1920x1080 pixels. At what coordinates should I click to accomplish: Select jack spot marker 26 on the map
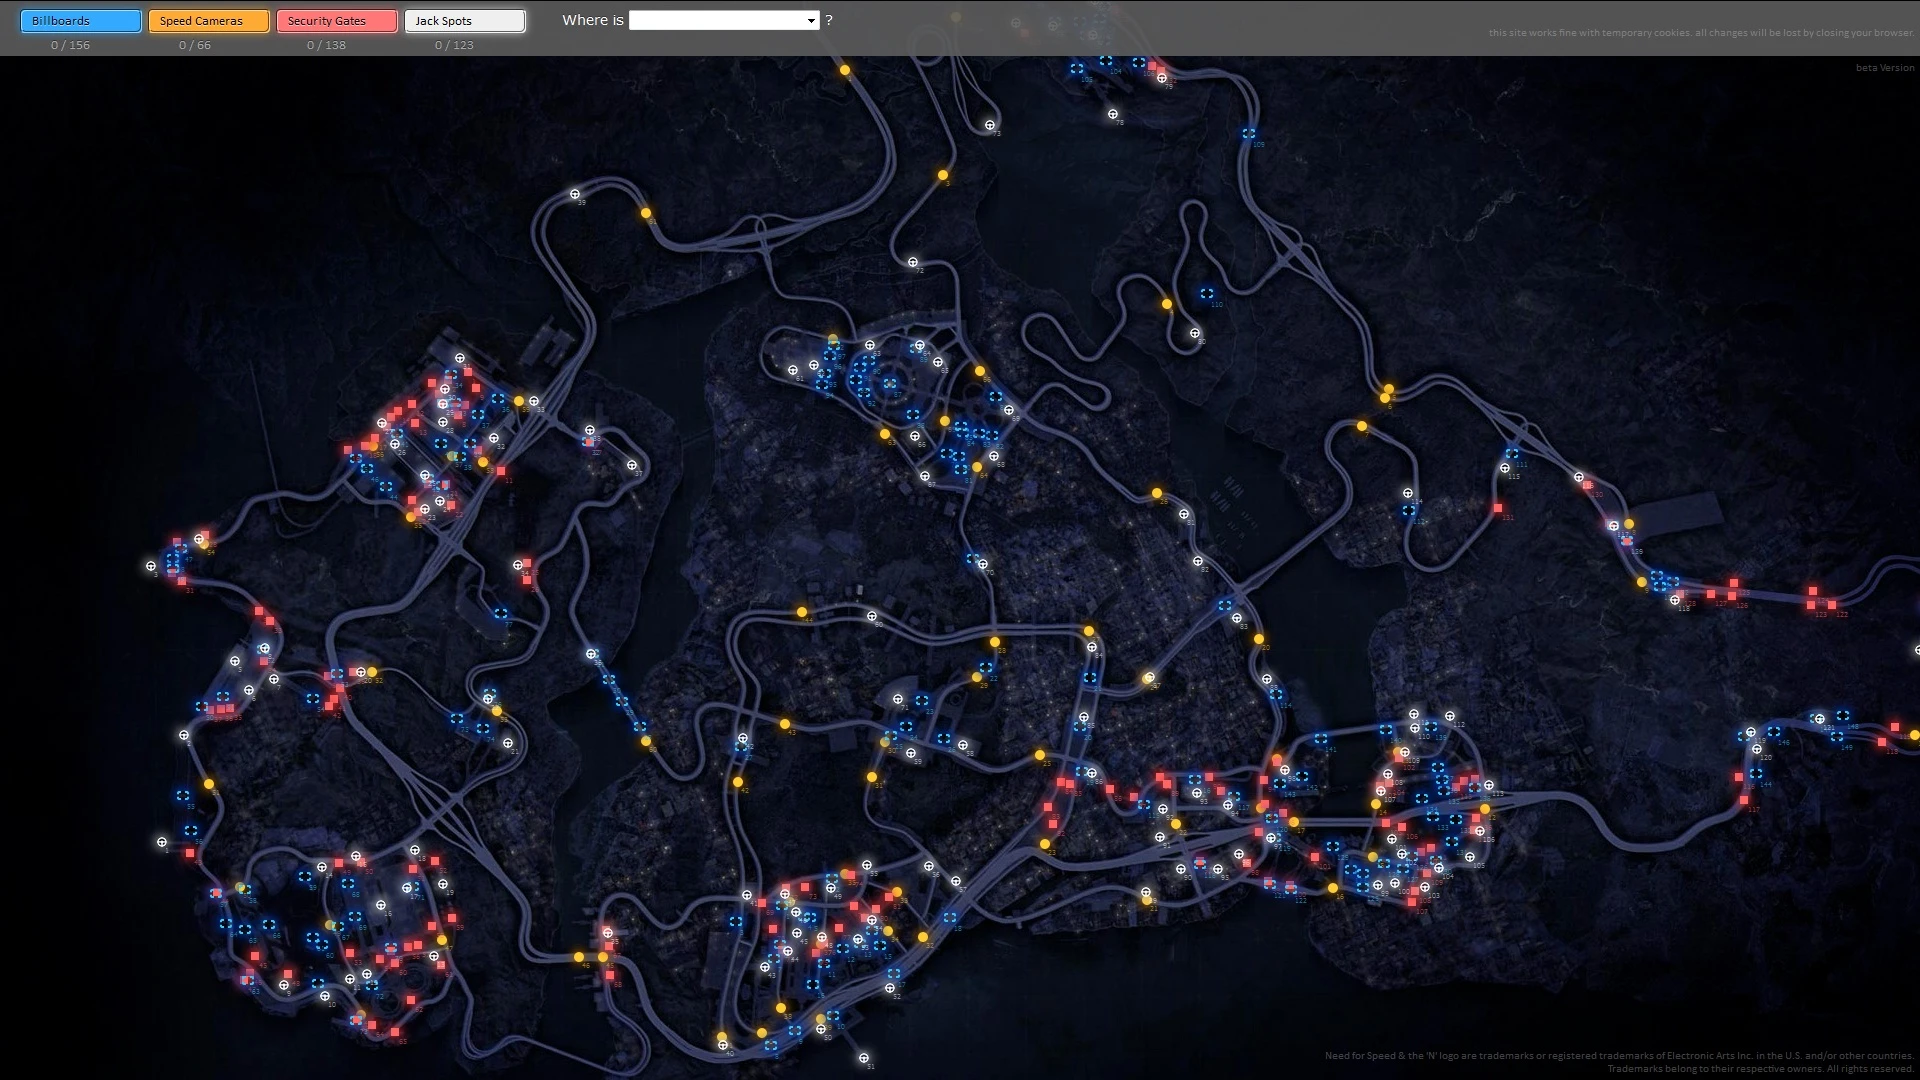395,444
